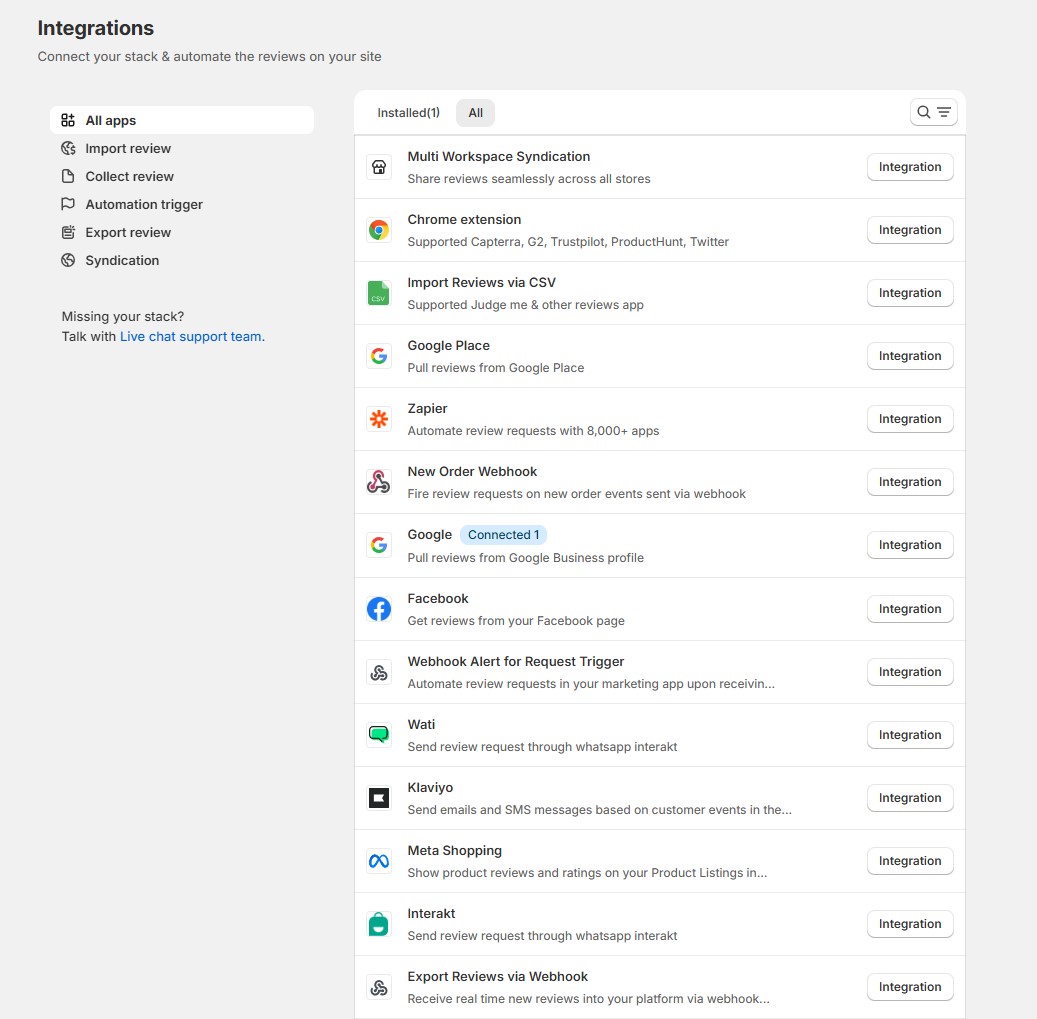Open Syndication from the sidebar
Image resolution: width=1037 pixels, height=1019 pixels.
point(120,260)
